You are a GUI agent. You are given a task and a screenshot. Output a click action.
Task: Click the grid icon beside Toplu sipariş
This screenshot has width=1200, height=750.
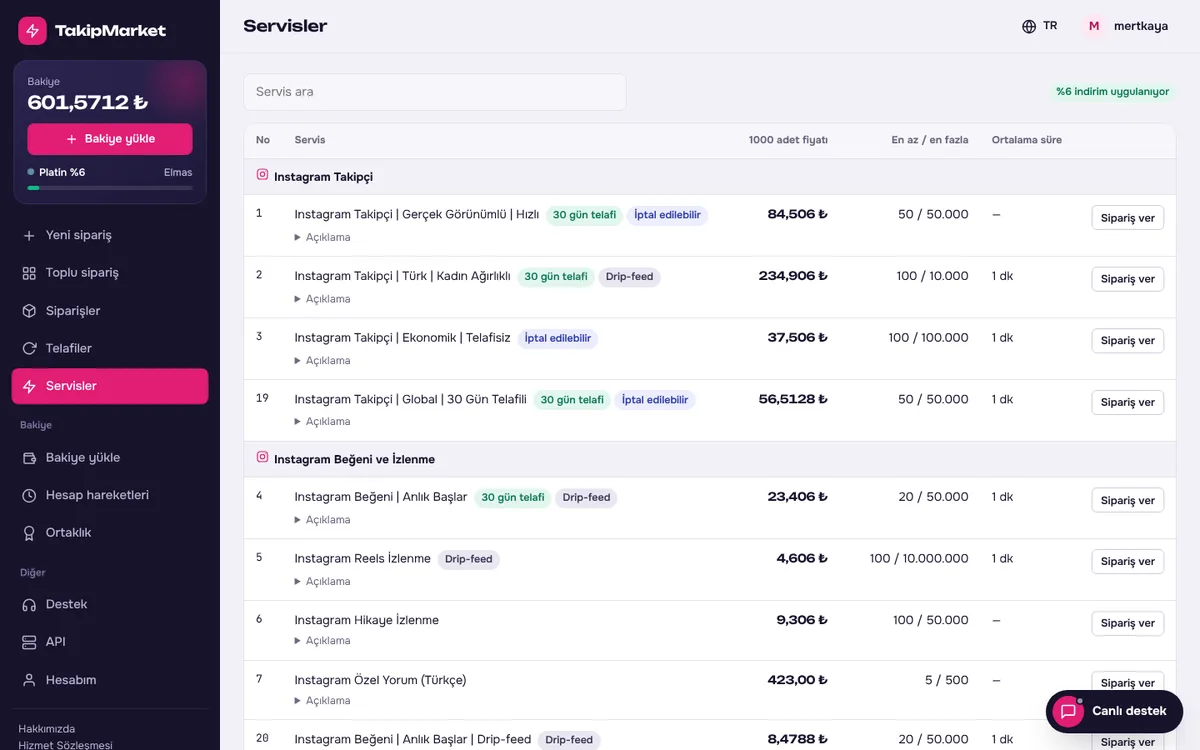28,273
